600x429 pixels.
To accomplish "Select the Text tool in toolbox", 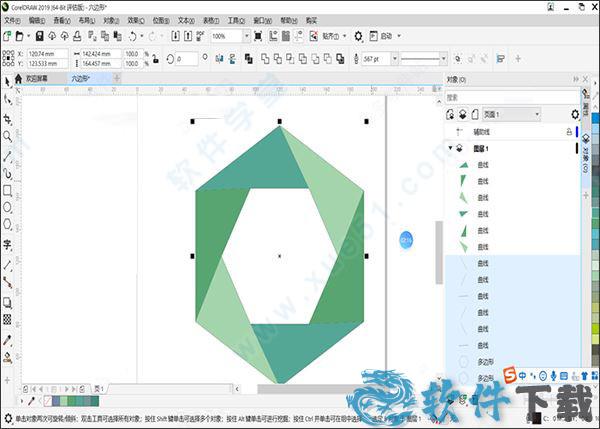I will coord(7,244).
